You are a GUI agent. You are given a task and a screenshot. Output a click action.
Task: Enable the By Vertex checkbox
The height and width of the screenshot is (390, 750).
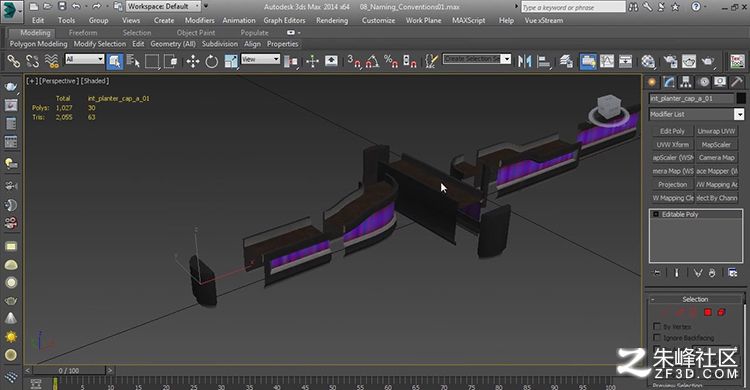point(657,326)
